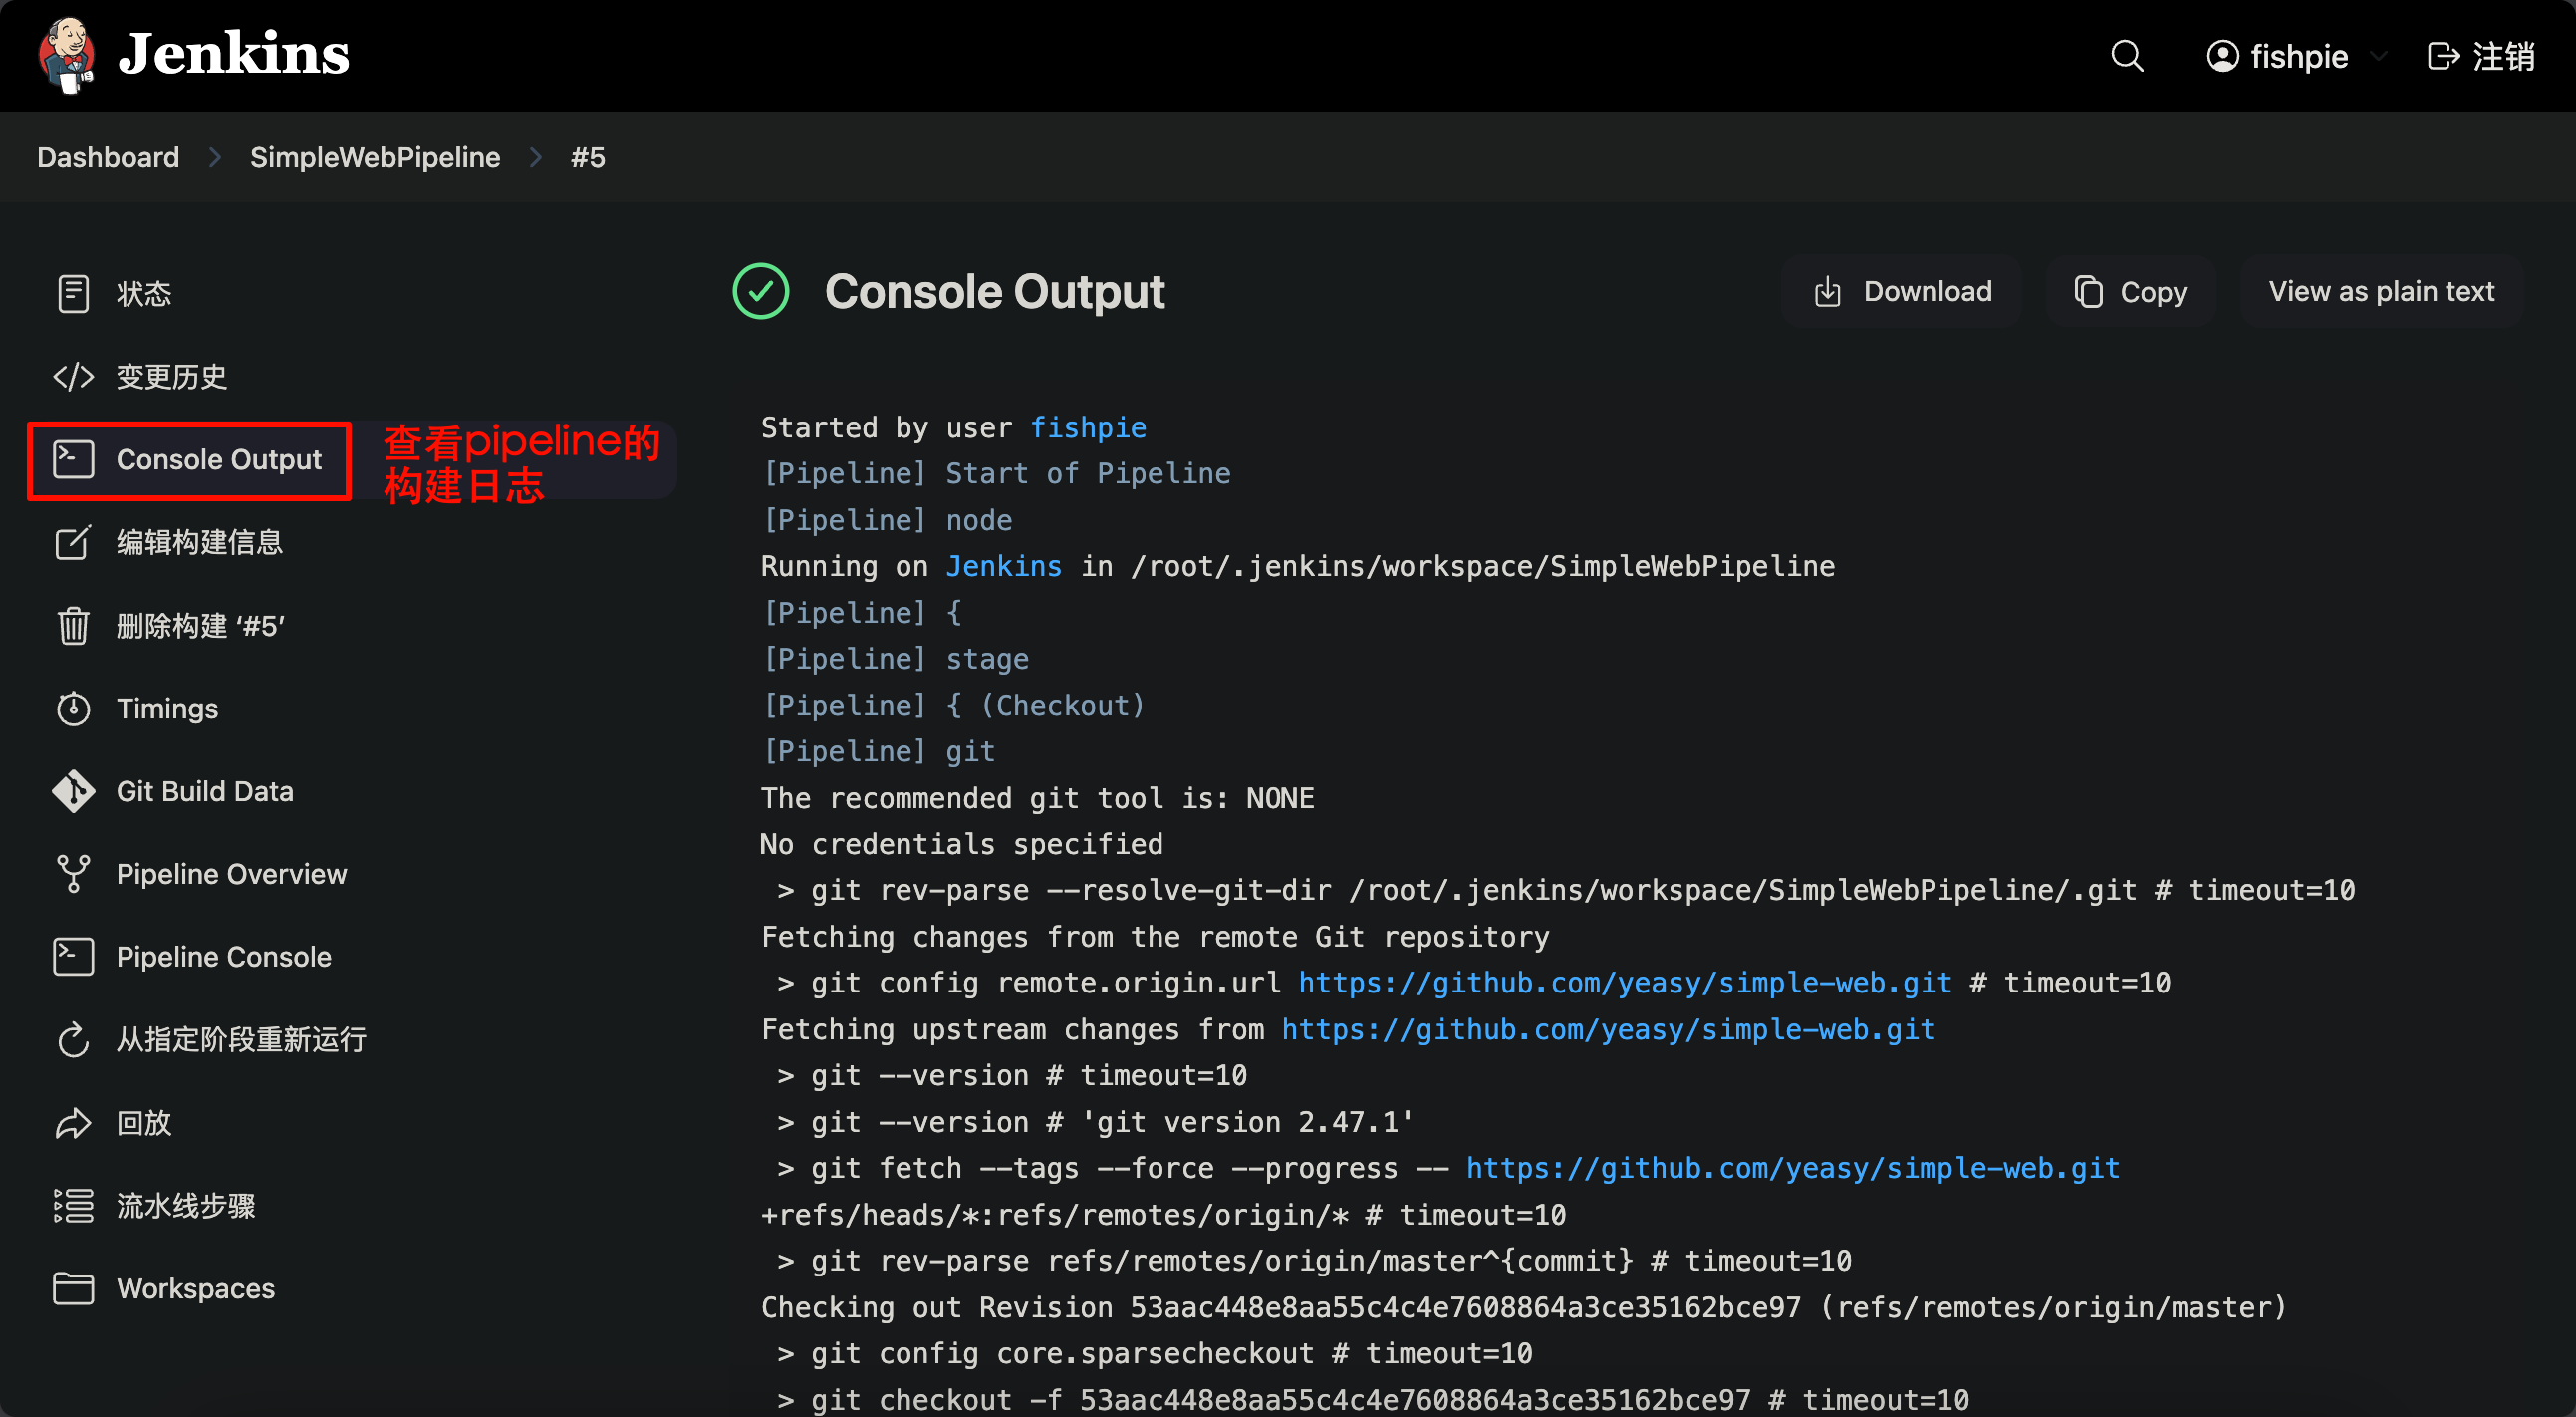The width and height of the screenshot is (2576, 1417).
Task: Select Console Output in the sidebar
Action: click(x=218, y=460)
